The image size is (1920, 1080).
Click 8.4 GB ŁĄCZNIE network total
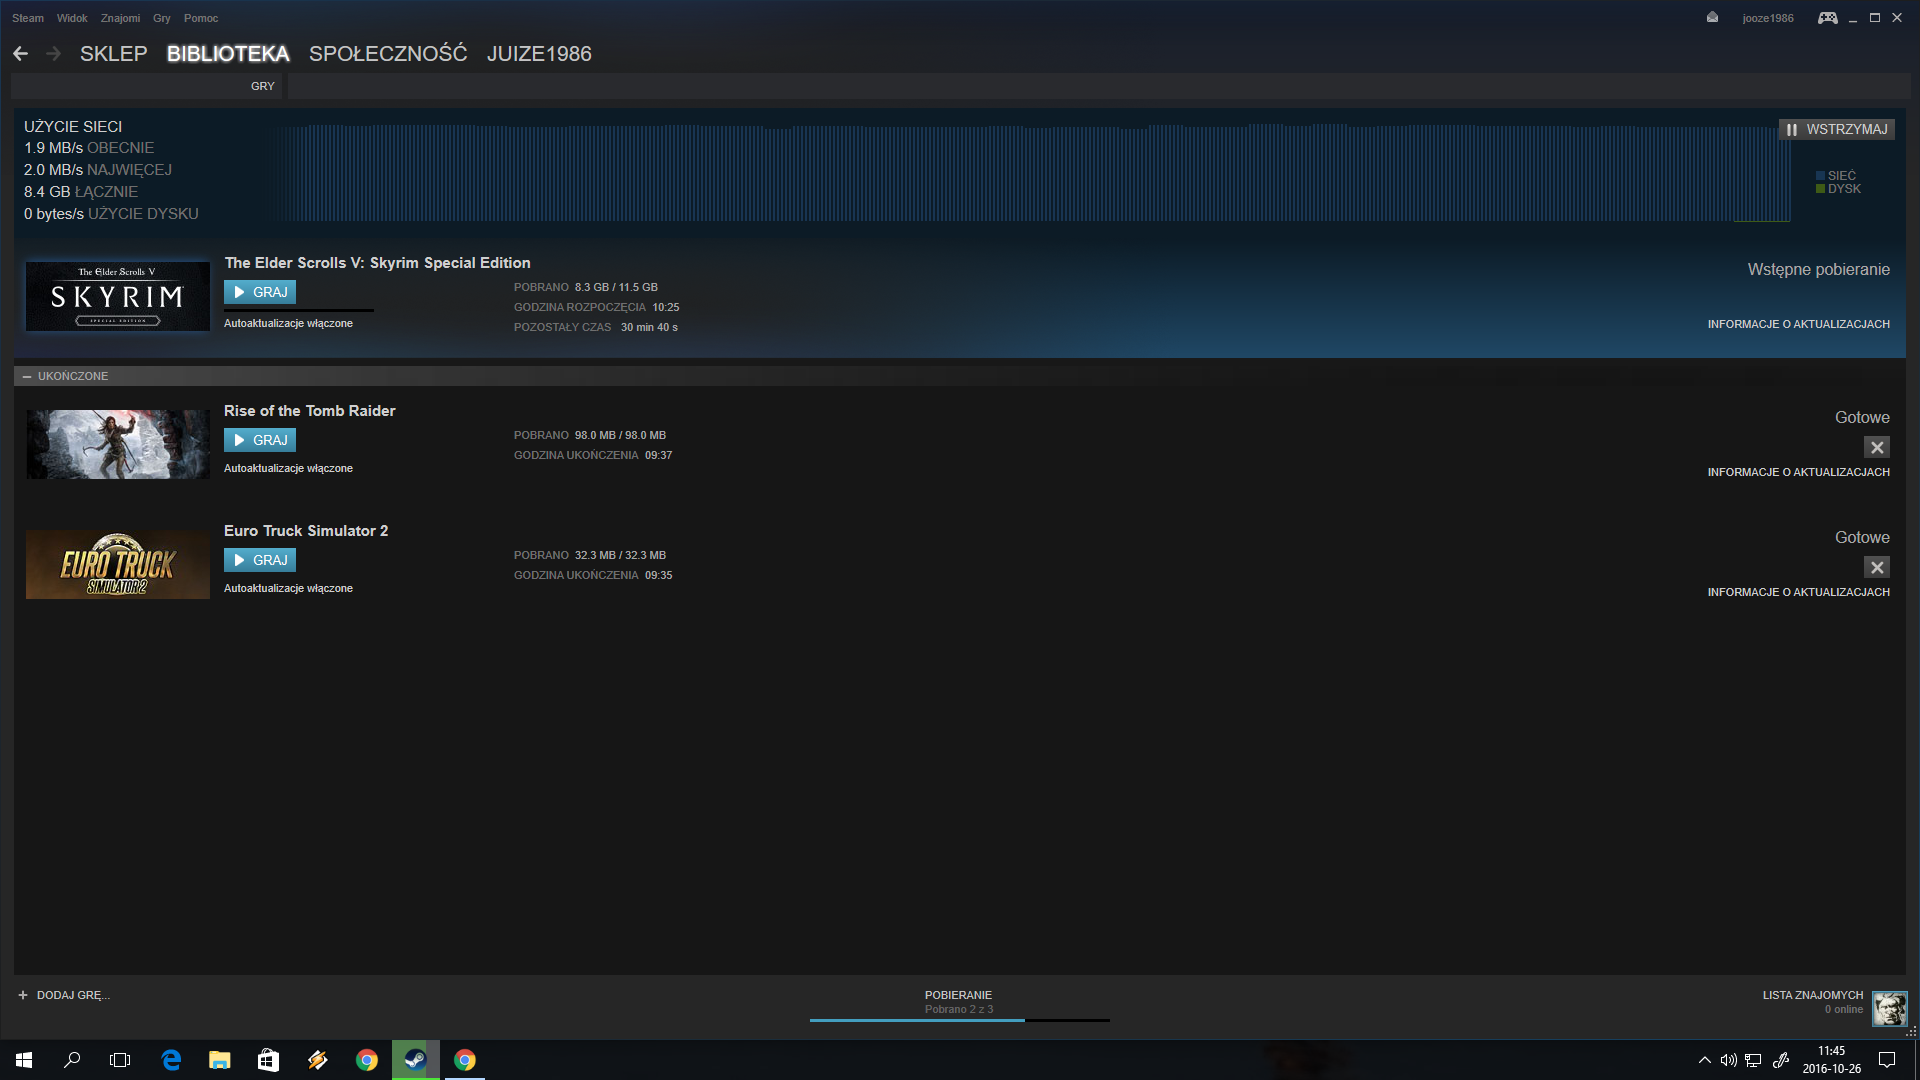(x=81, y=192)
